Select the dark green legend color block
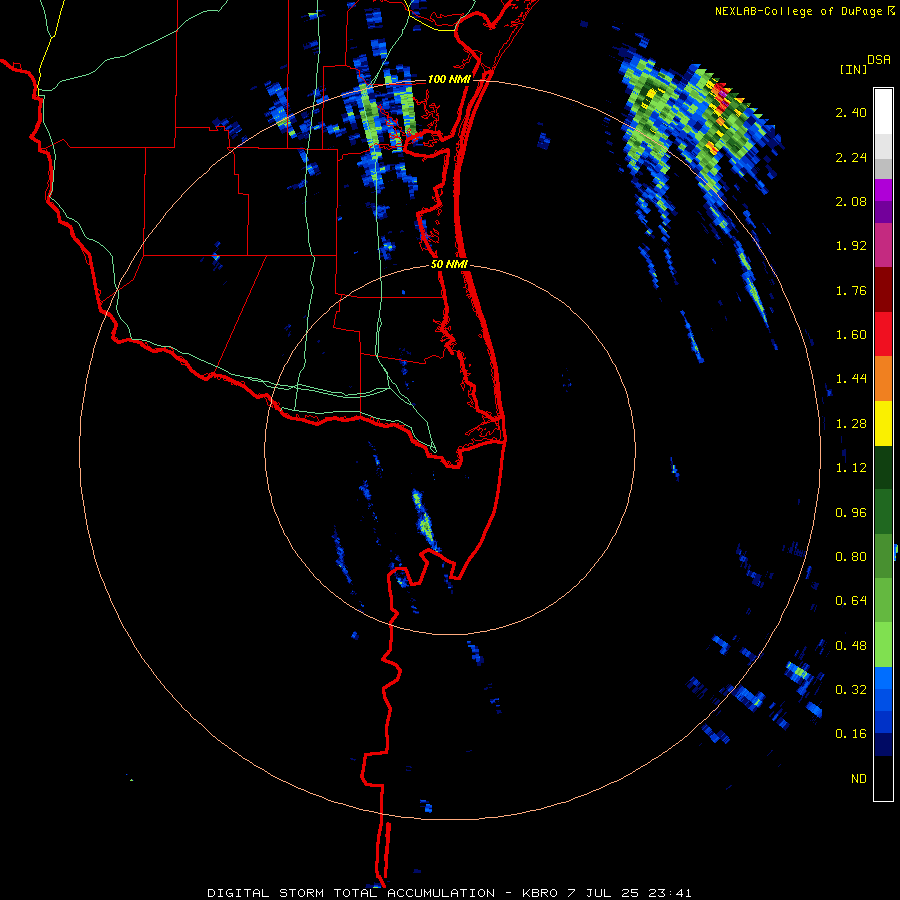900x900 pixels. 883,467
